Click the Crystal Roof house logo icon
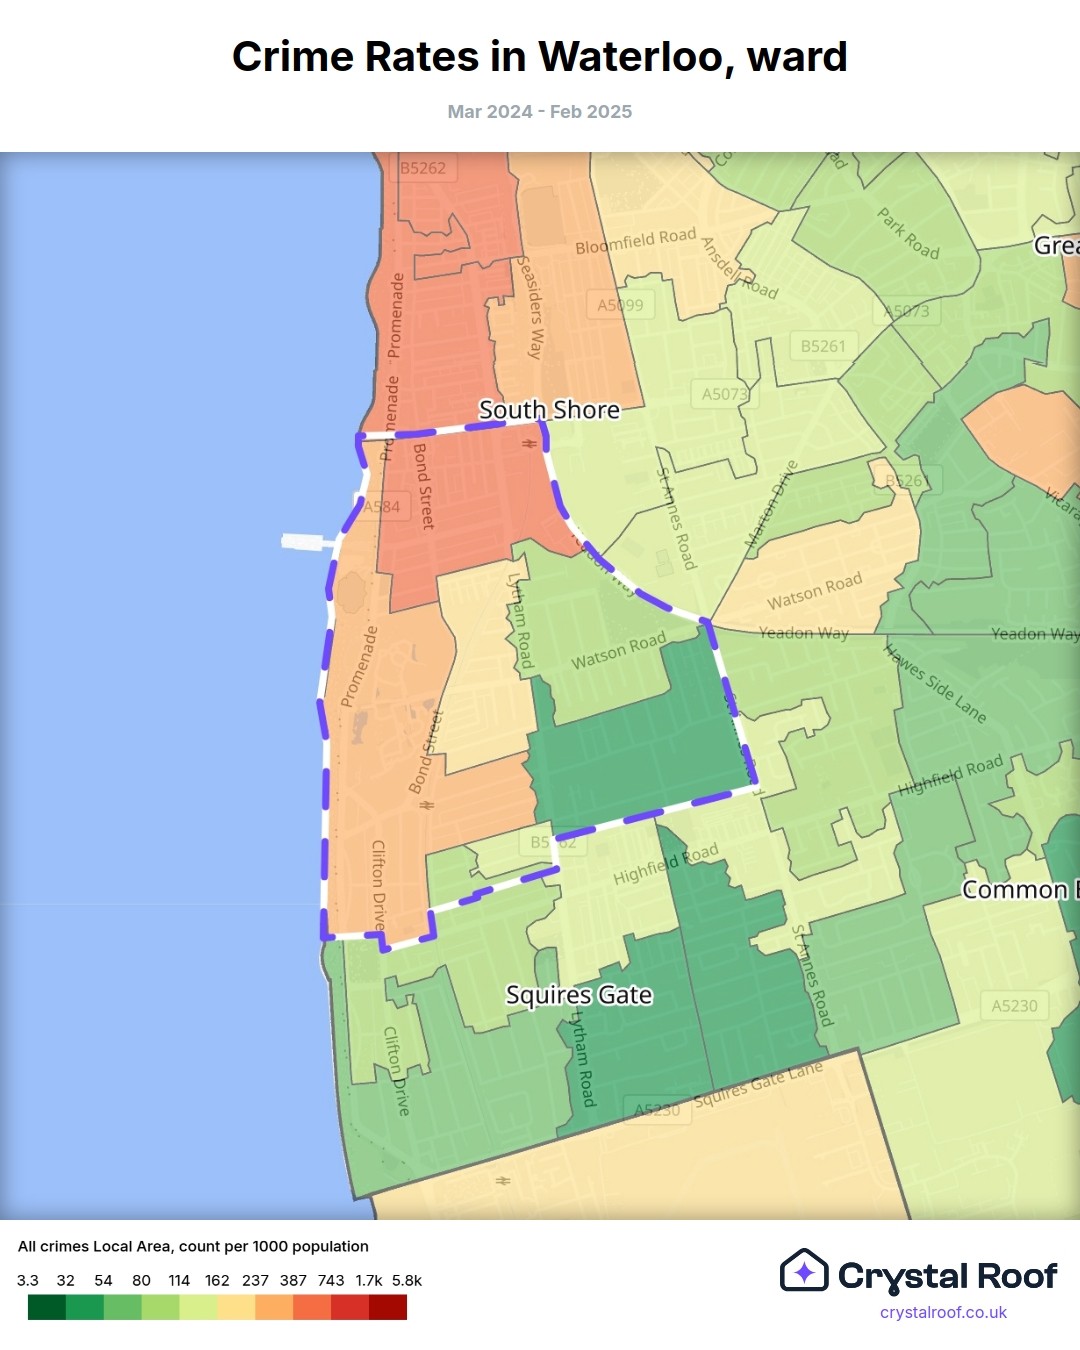This screenshot has height=1350, width=1080. [x=804, y=1271]
